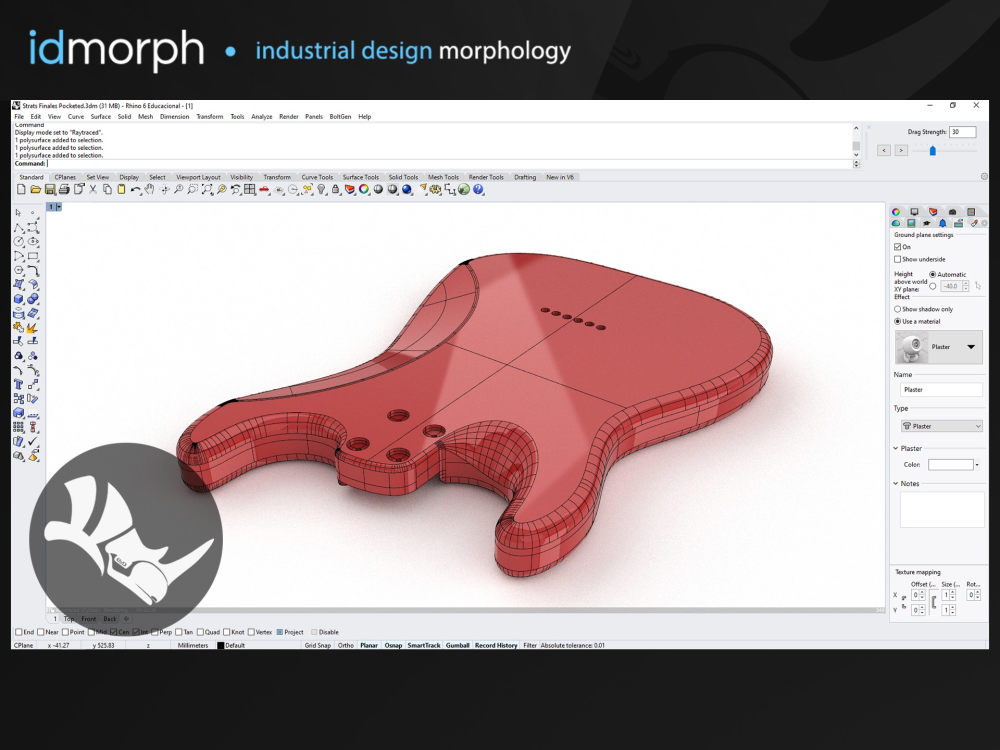Click the four-viewport layout icon
This screenshot has width=1000, height=750.
click(249, 189)
